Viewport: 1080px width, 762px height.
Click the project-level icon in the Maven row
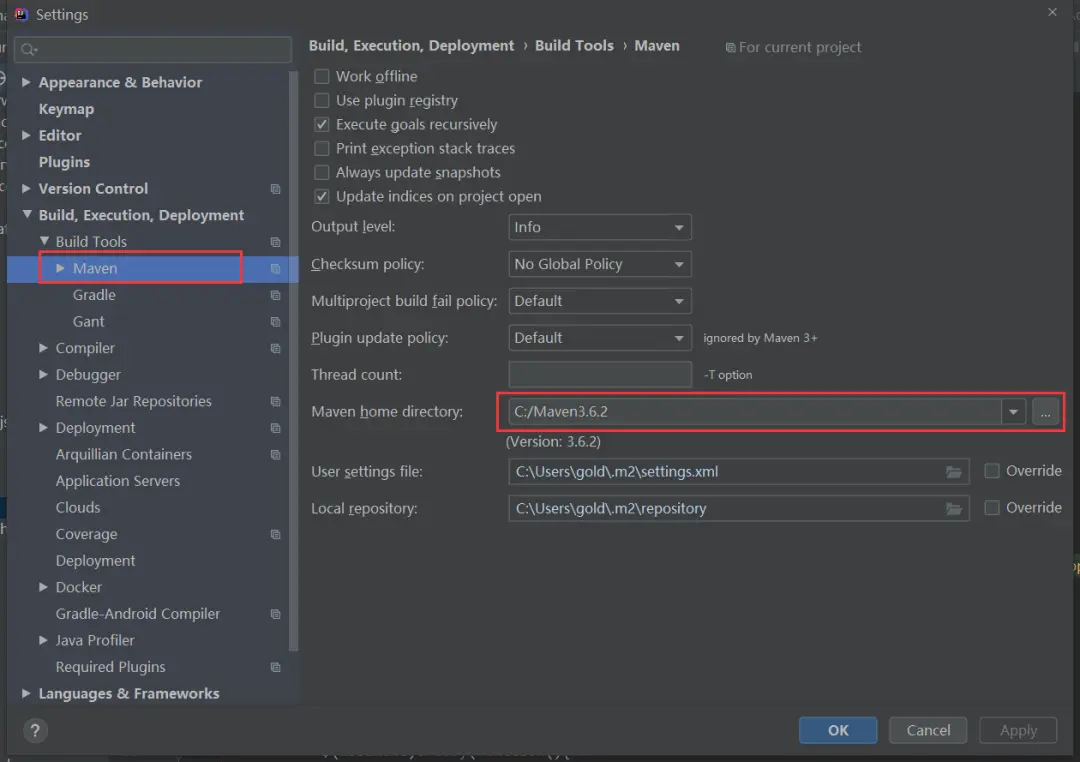(x=276, y=269)
